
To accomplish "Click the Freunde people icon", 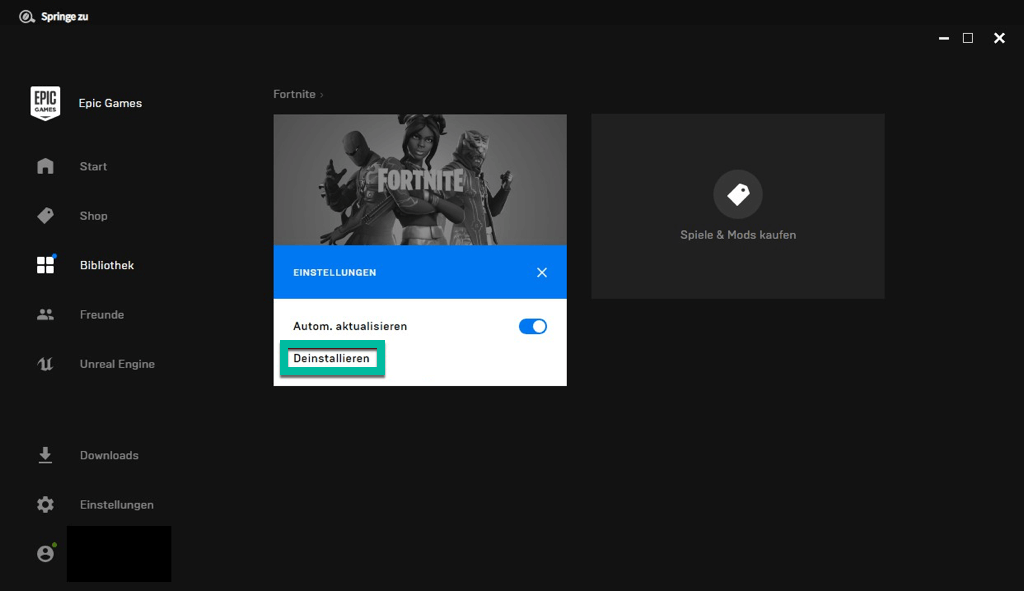I will 45,314.
